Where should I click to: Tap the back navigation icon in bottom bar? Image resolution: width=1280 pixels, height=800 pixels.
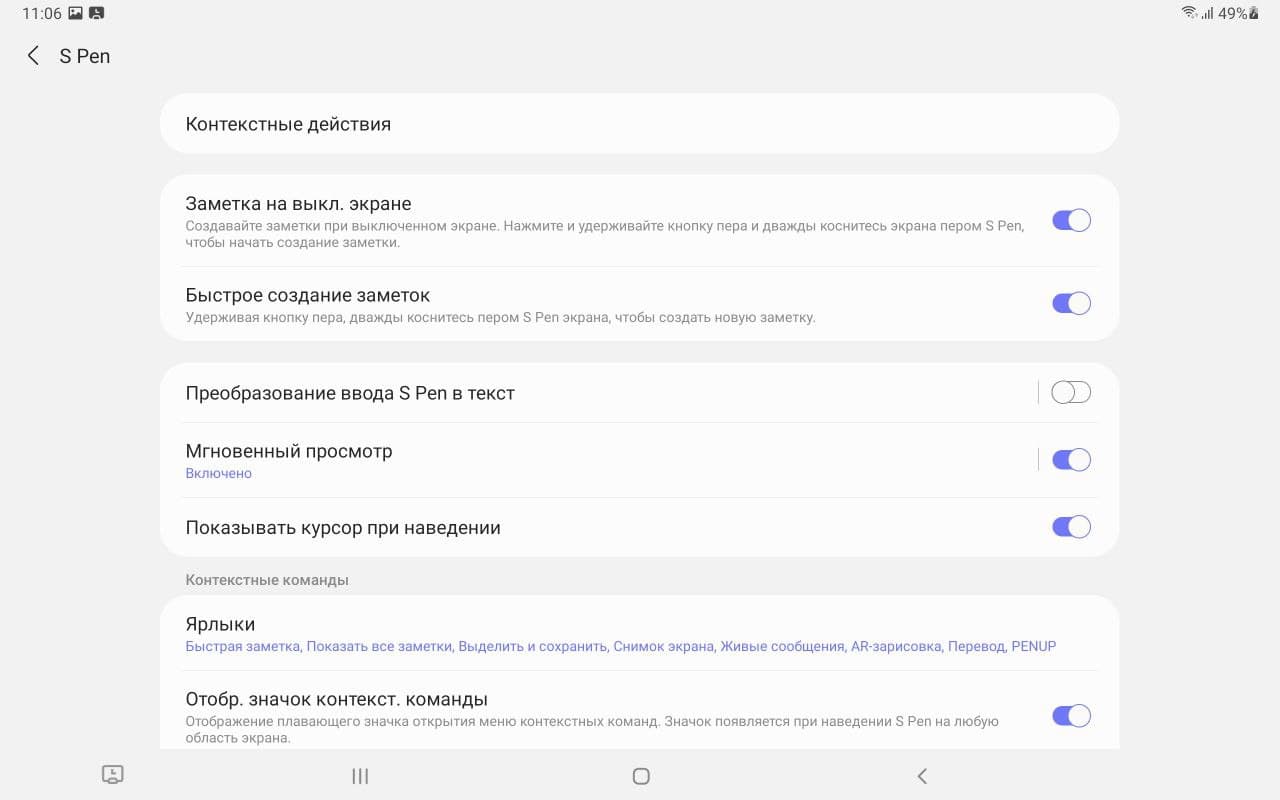pos(922,776)
